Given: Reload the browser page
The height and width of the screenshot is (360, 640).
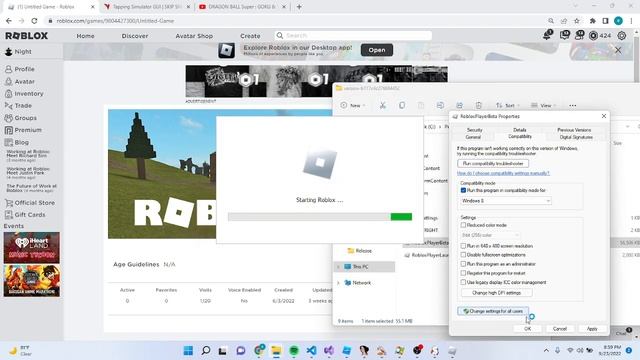Looking at the screenshot, I should (x=34, y=21).
